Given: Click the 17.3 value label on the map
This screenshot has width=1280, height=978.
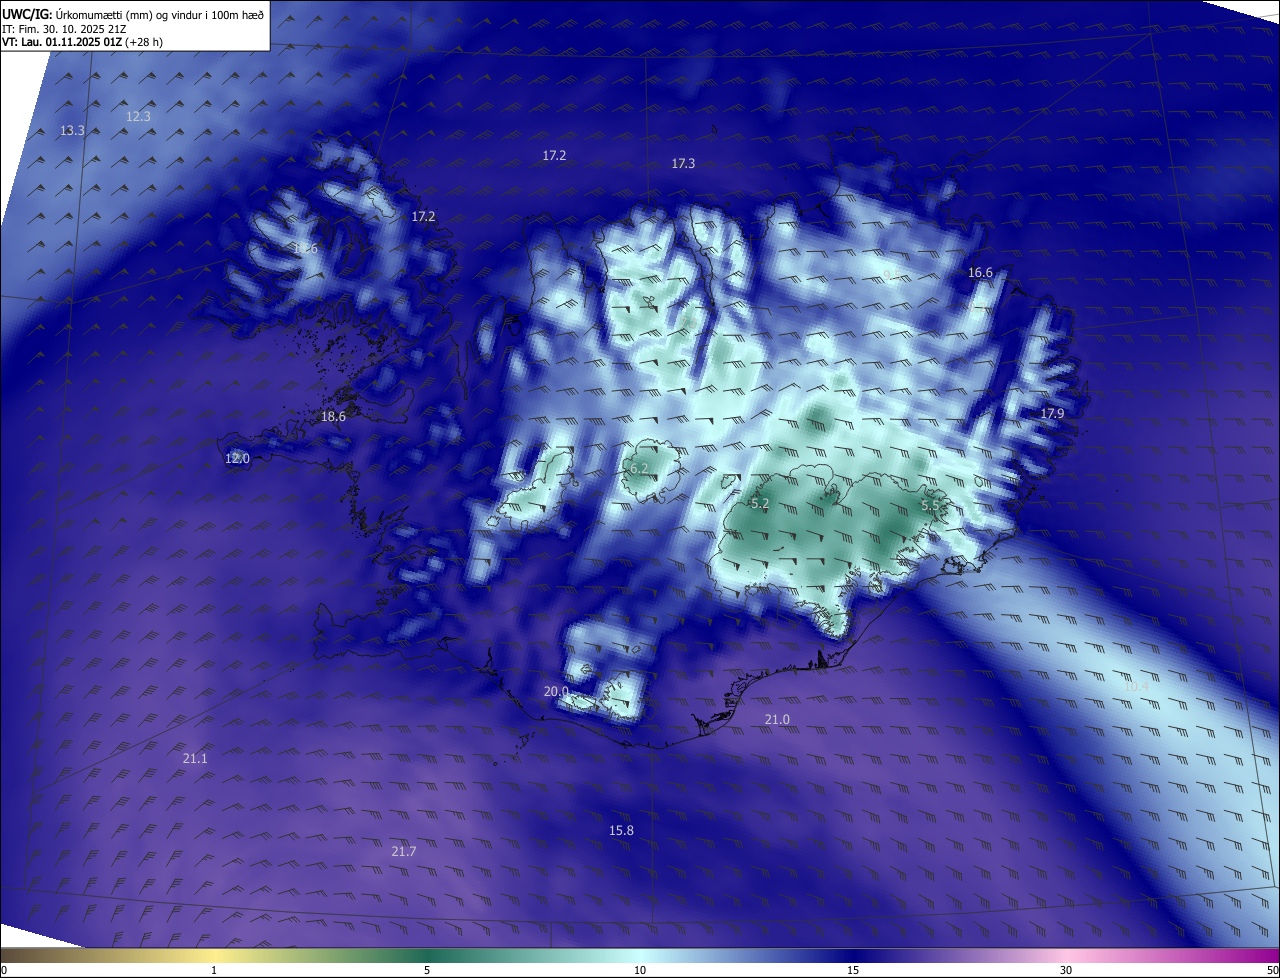Looking at the screenshot, I should pyautogui.click(x=683, y=163).
